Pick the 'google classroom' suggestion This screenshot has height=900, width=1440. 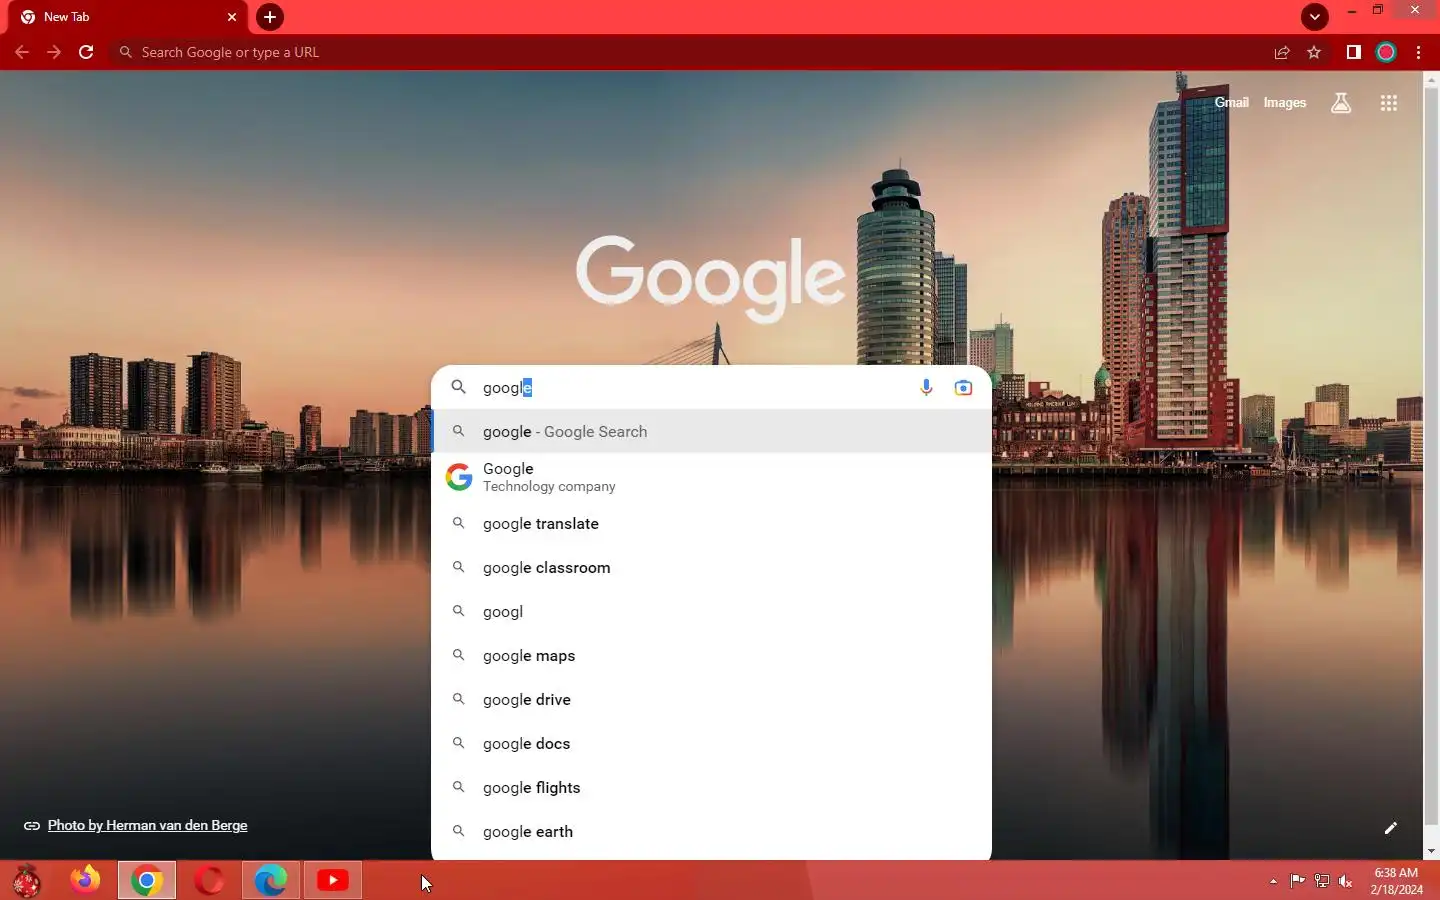click(711, 567)
